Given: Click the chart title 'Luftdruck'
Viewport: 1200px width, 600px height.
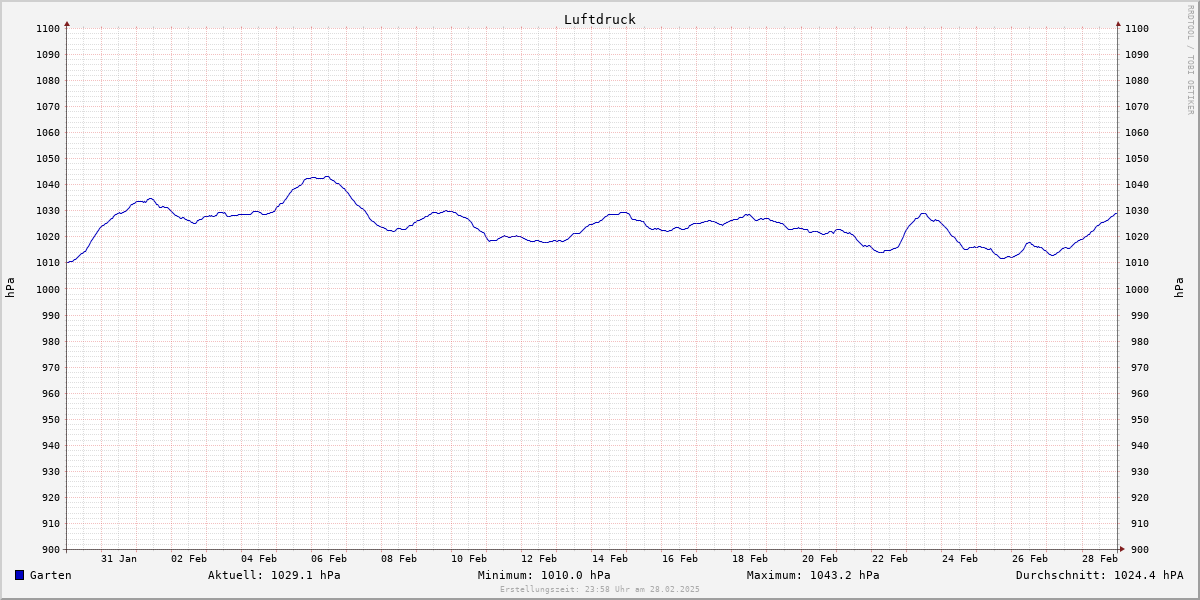Looking at the screenshot, I should pyautogui.click(x=599, y=19).
